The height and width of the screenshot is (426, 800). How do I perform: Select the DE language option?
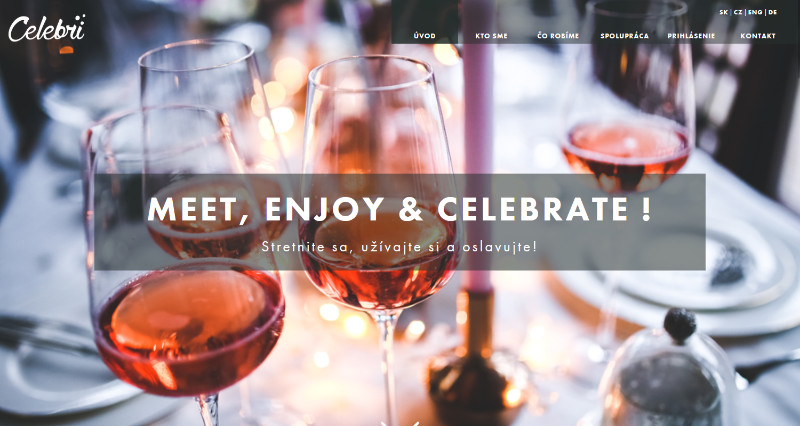point(772,12)
